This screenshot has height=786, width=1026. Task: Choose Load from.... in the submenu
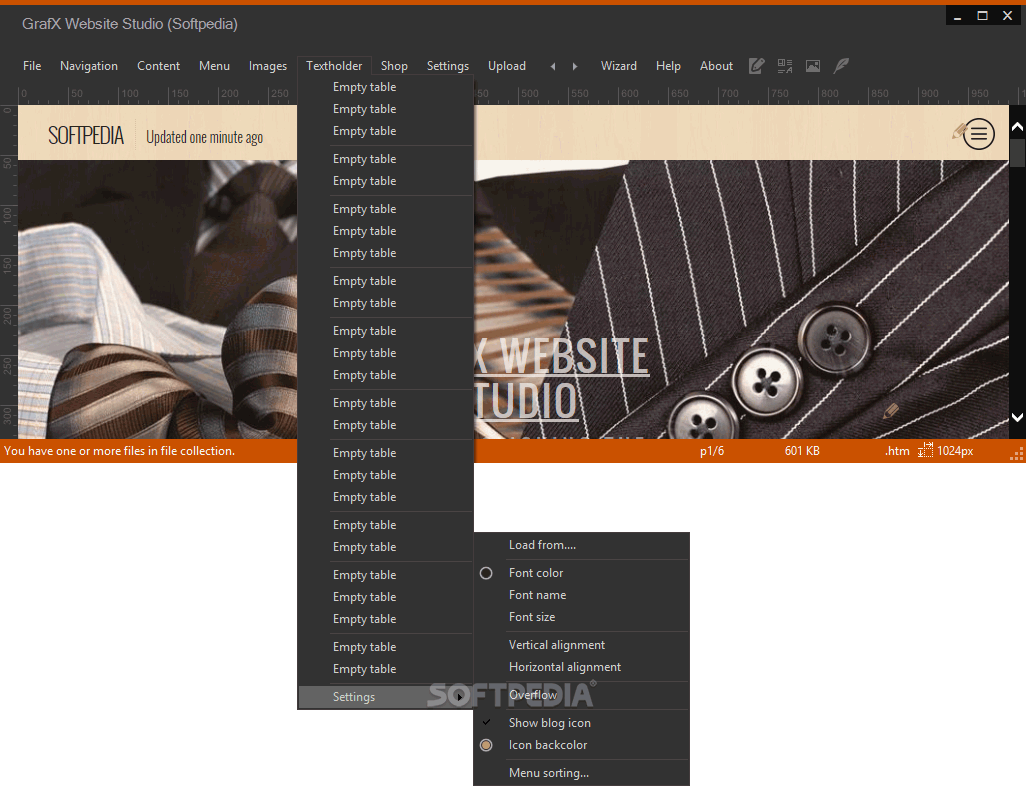[581, 545]
